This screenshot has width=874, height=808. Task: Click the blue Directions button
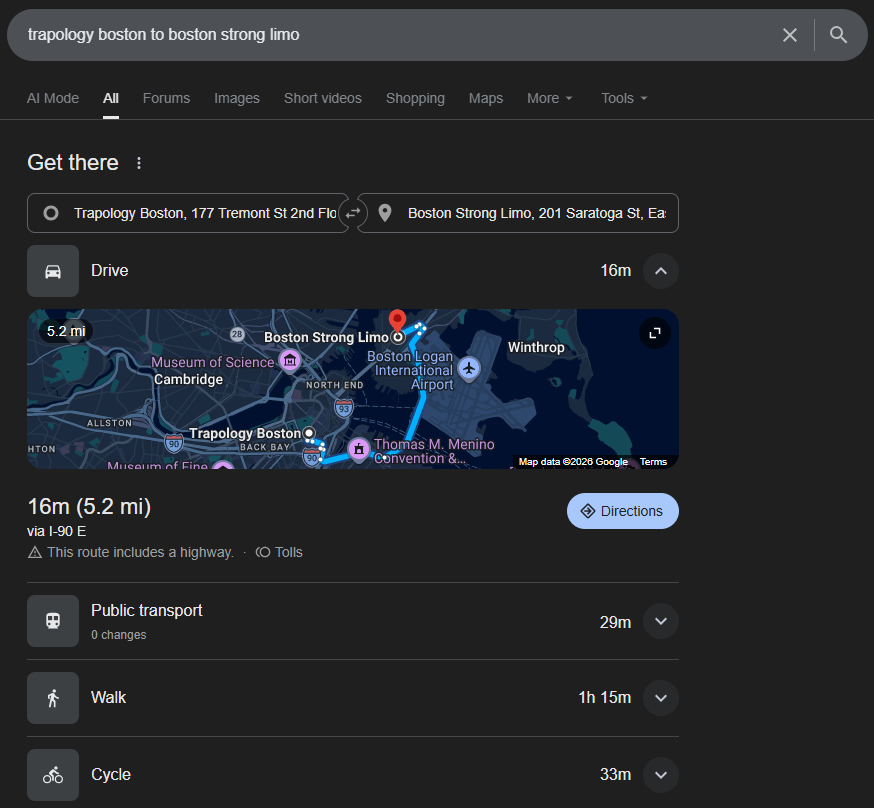(622, 511)
